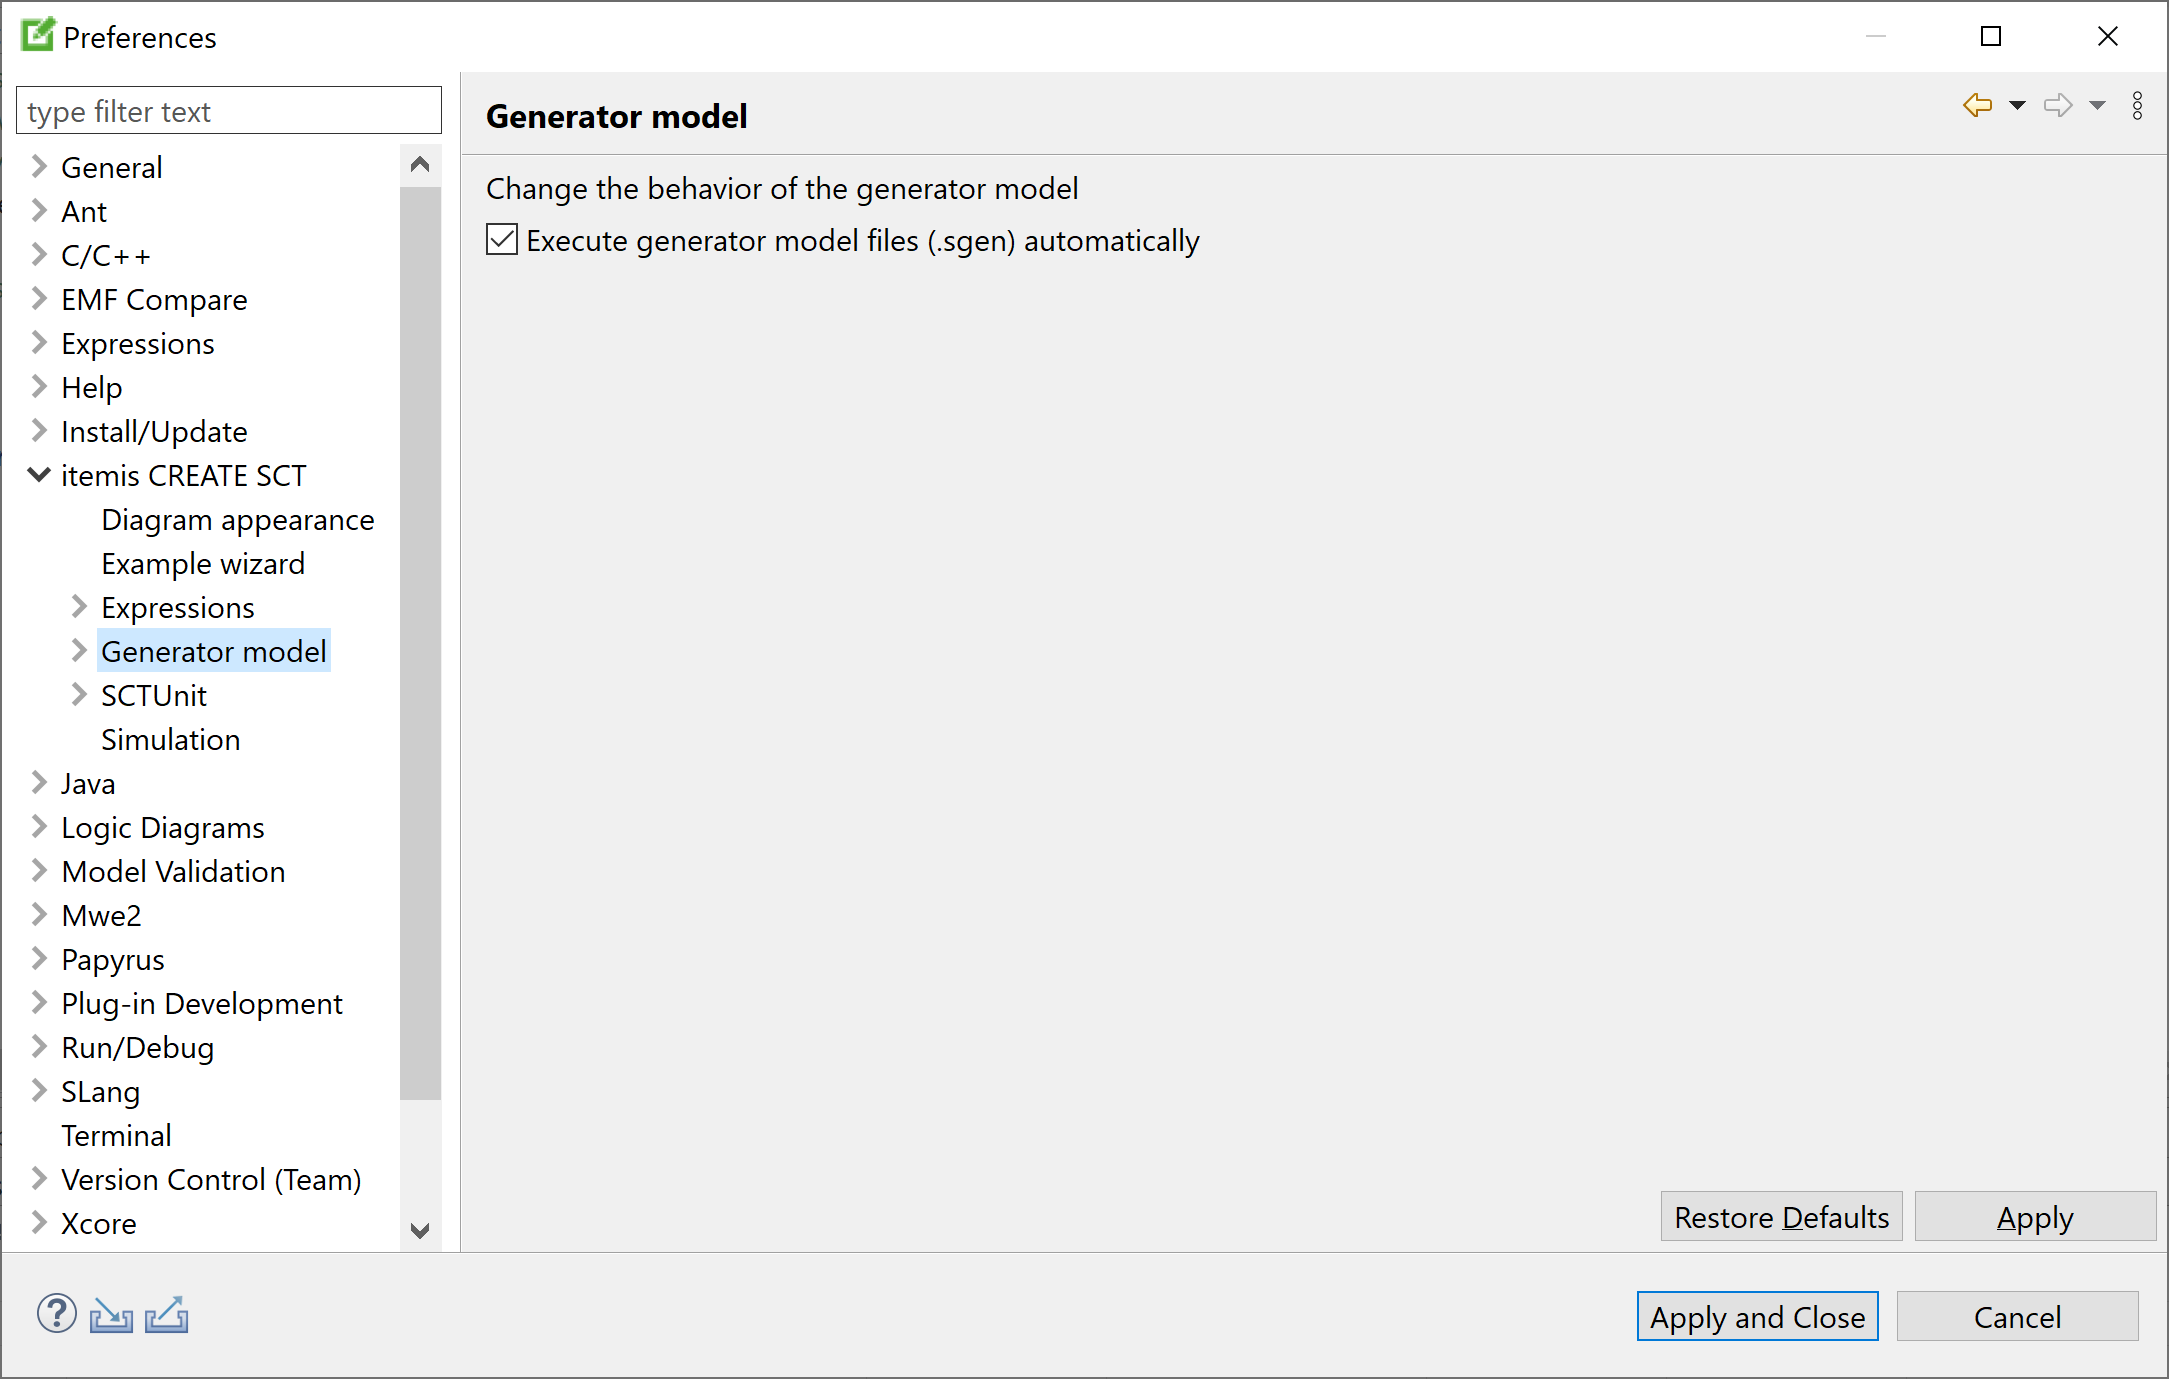Viewport: 2169px width, 1379px height.
Task: Expand the C/C++ tree node
Action: 39,254
